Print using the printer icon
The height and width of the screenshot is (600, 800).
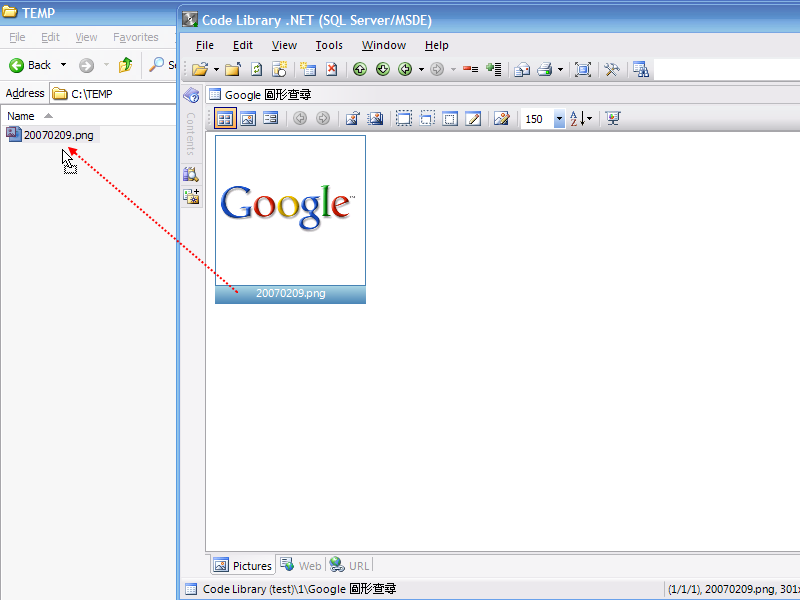coord(545,69)
